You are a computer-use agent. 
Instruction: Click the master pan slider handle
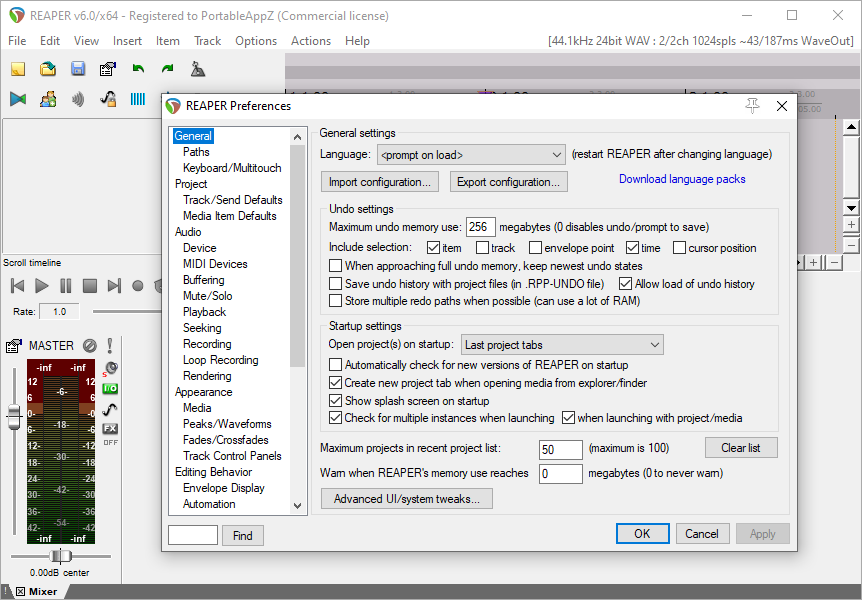click(x=60, y=556)
